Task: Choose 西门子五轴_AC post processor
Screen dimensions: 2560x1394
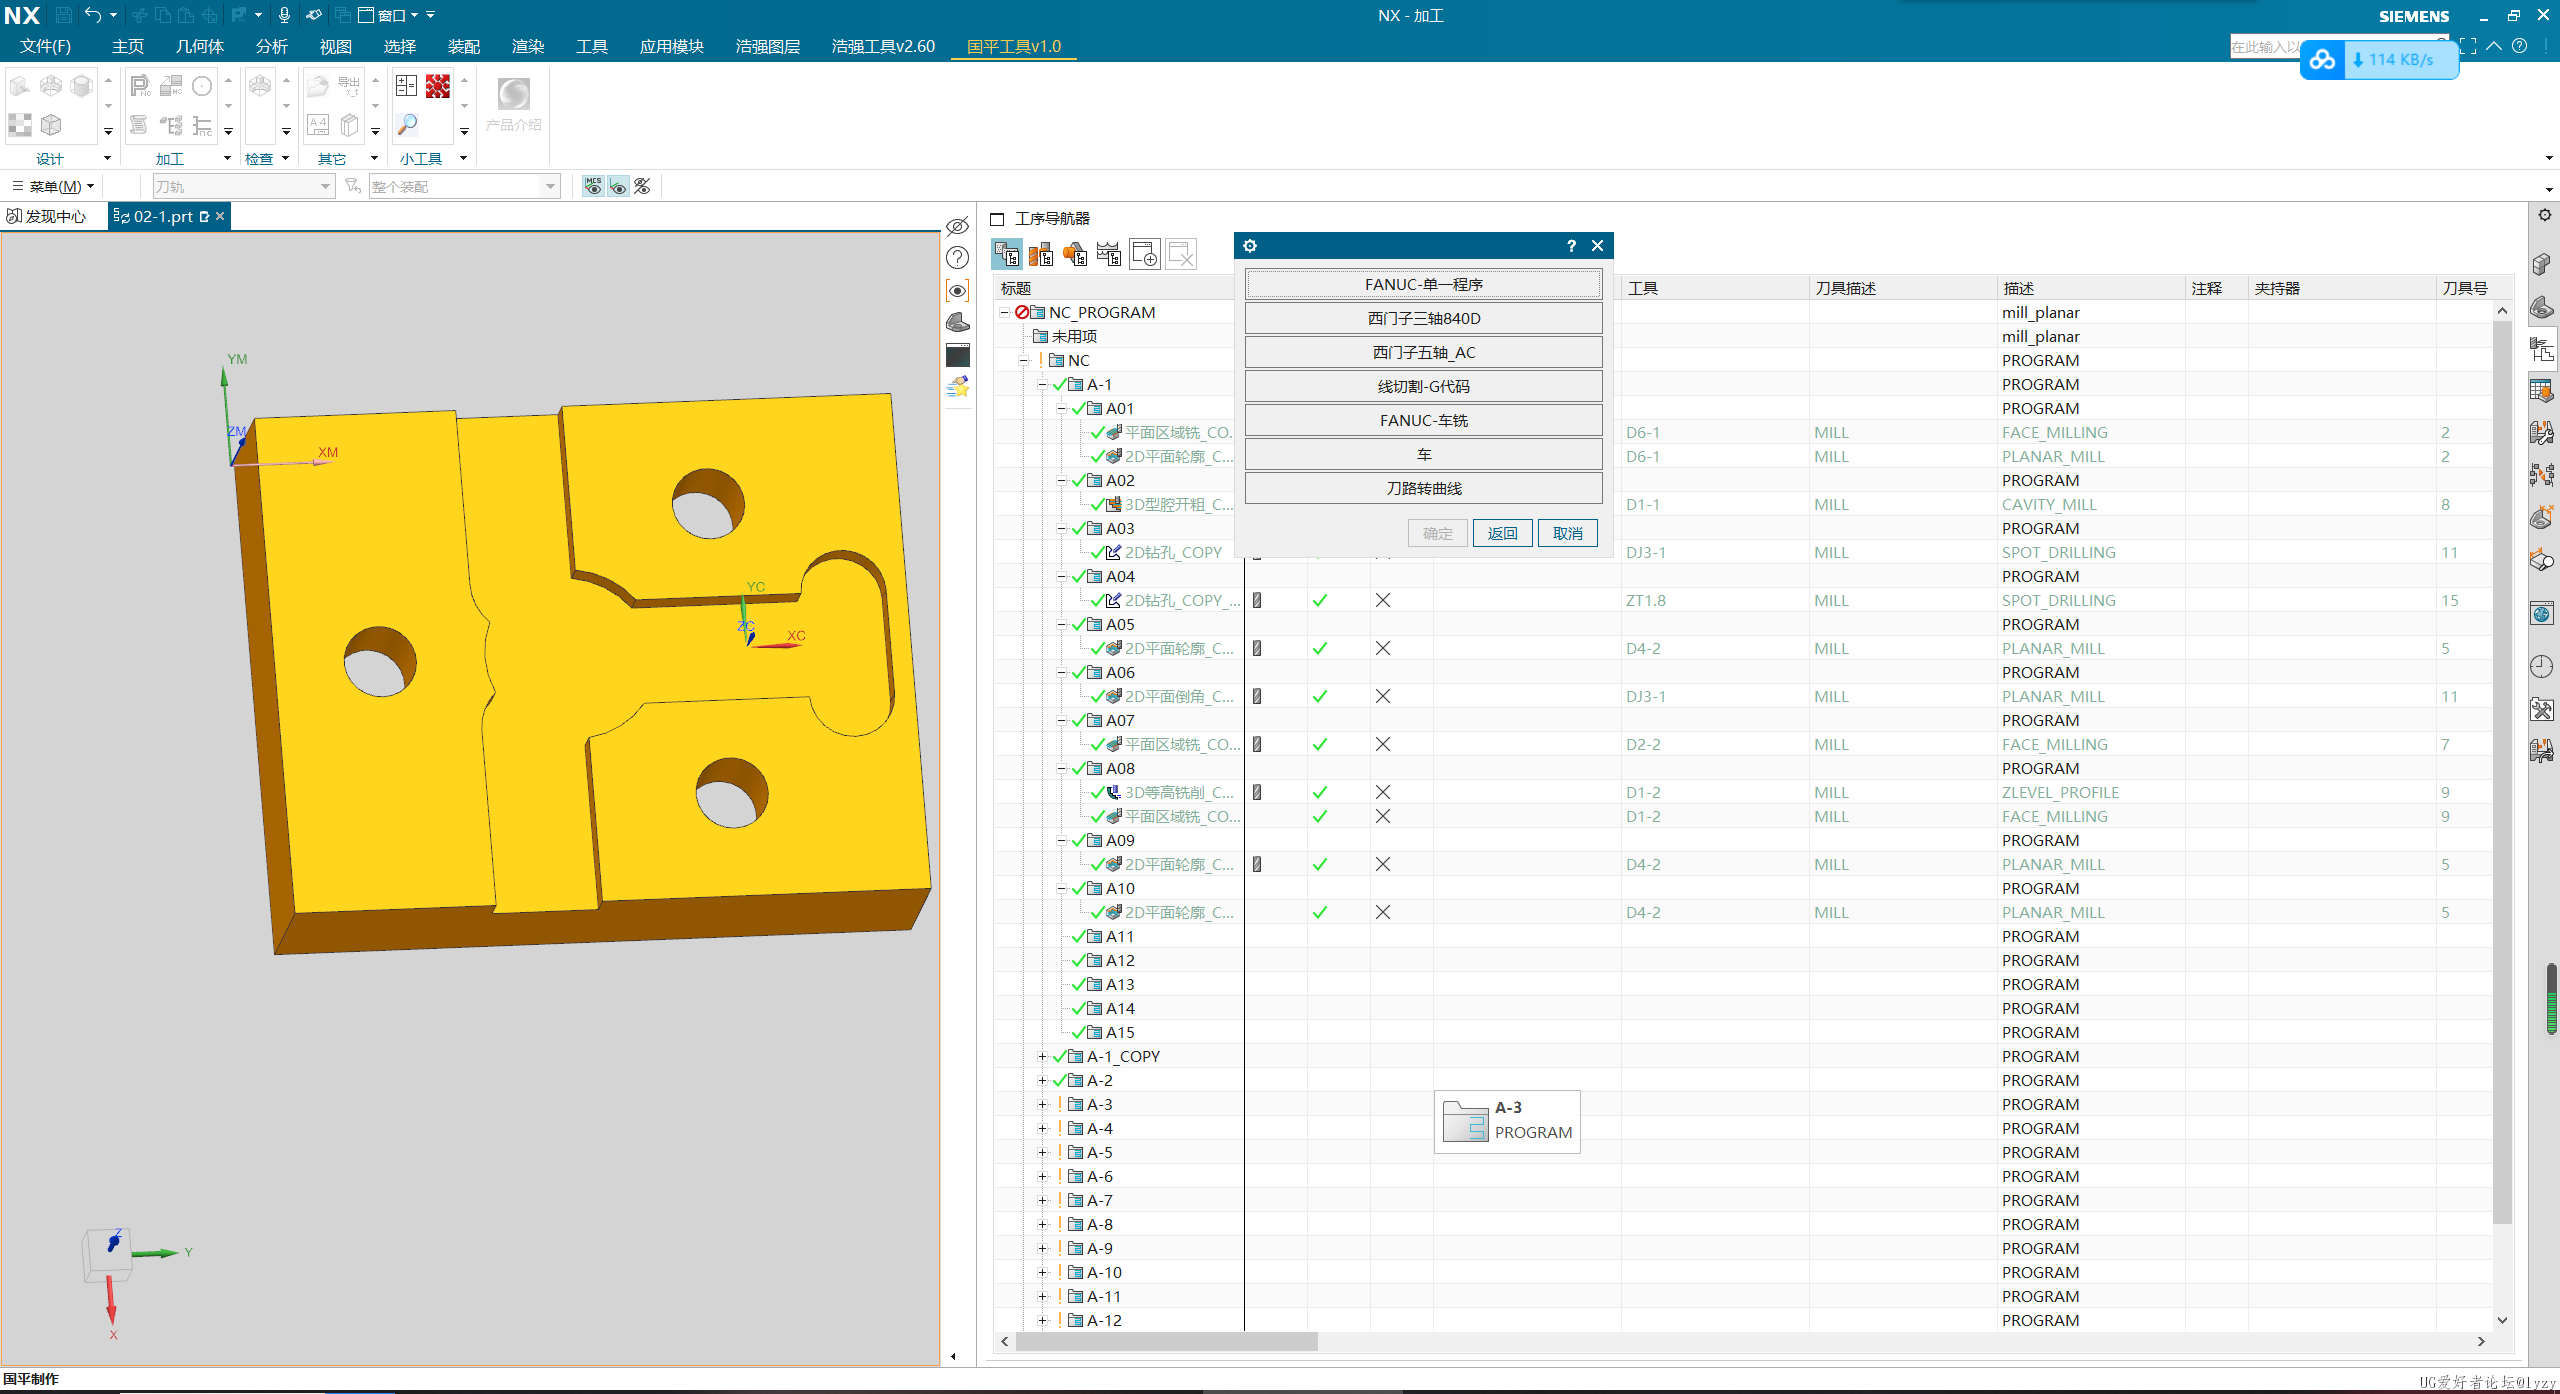Action: click(x=1424, y=353)
